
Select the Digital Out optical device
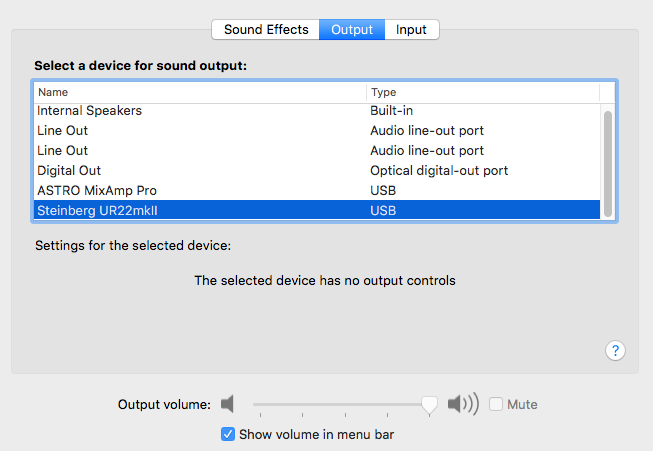click(69, 170)
